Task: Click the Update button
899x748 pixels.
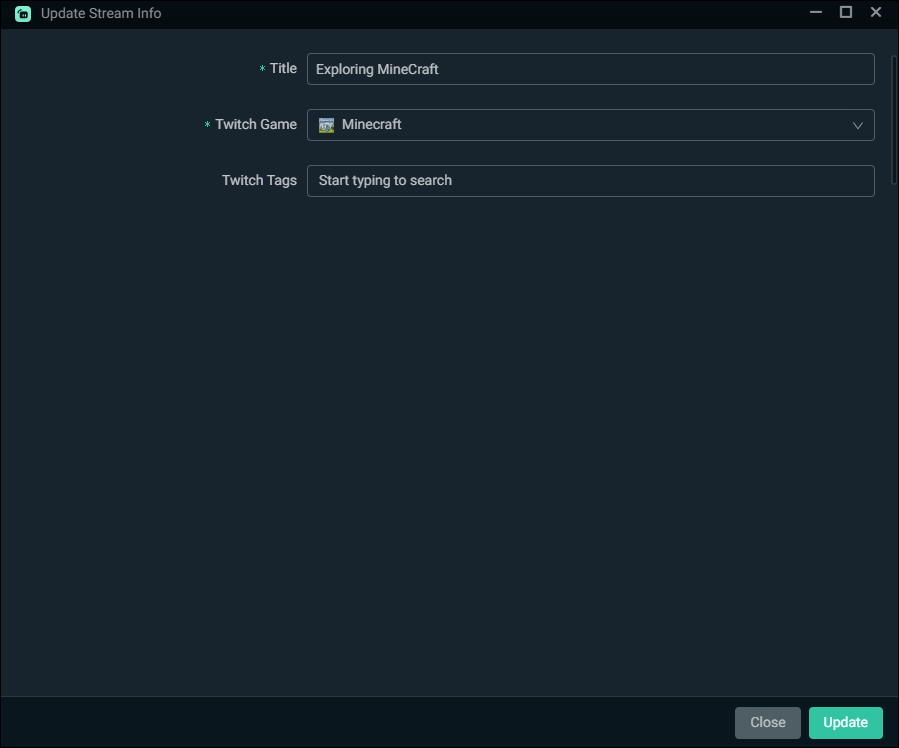Action: tap(845, 722)
